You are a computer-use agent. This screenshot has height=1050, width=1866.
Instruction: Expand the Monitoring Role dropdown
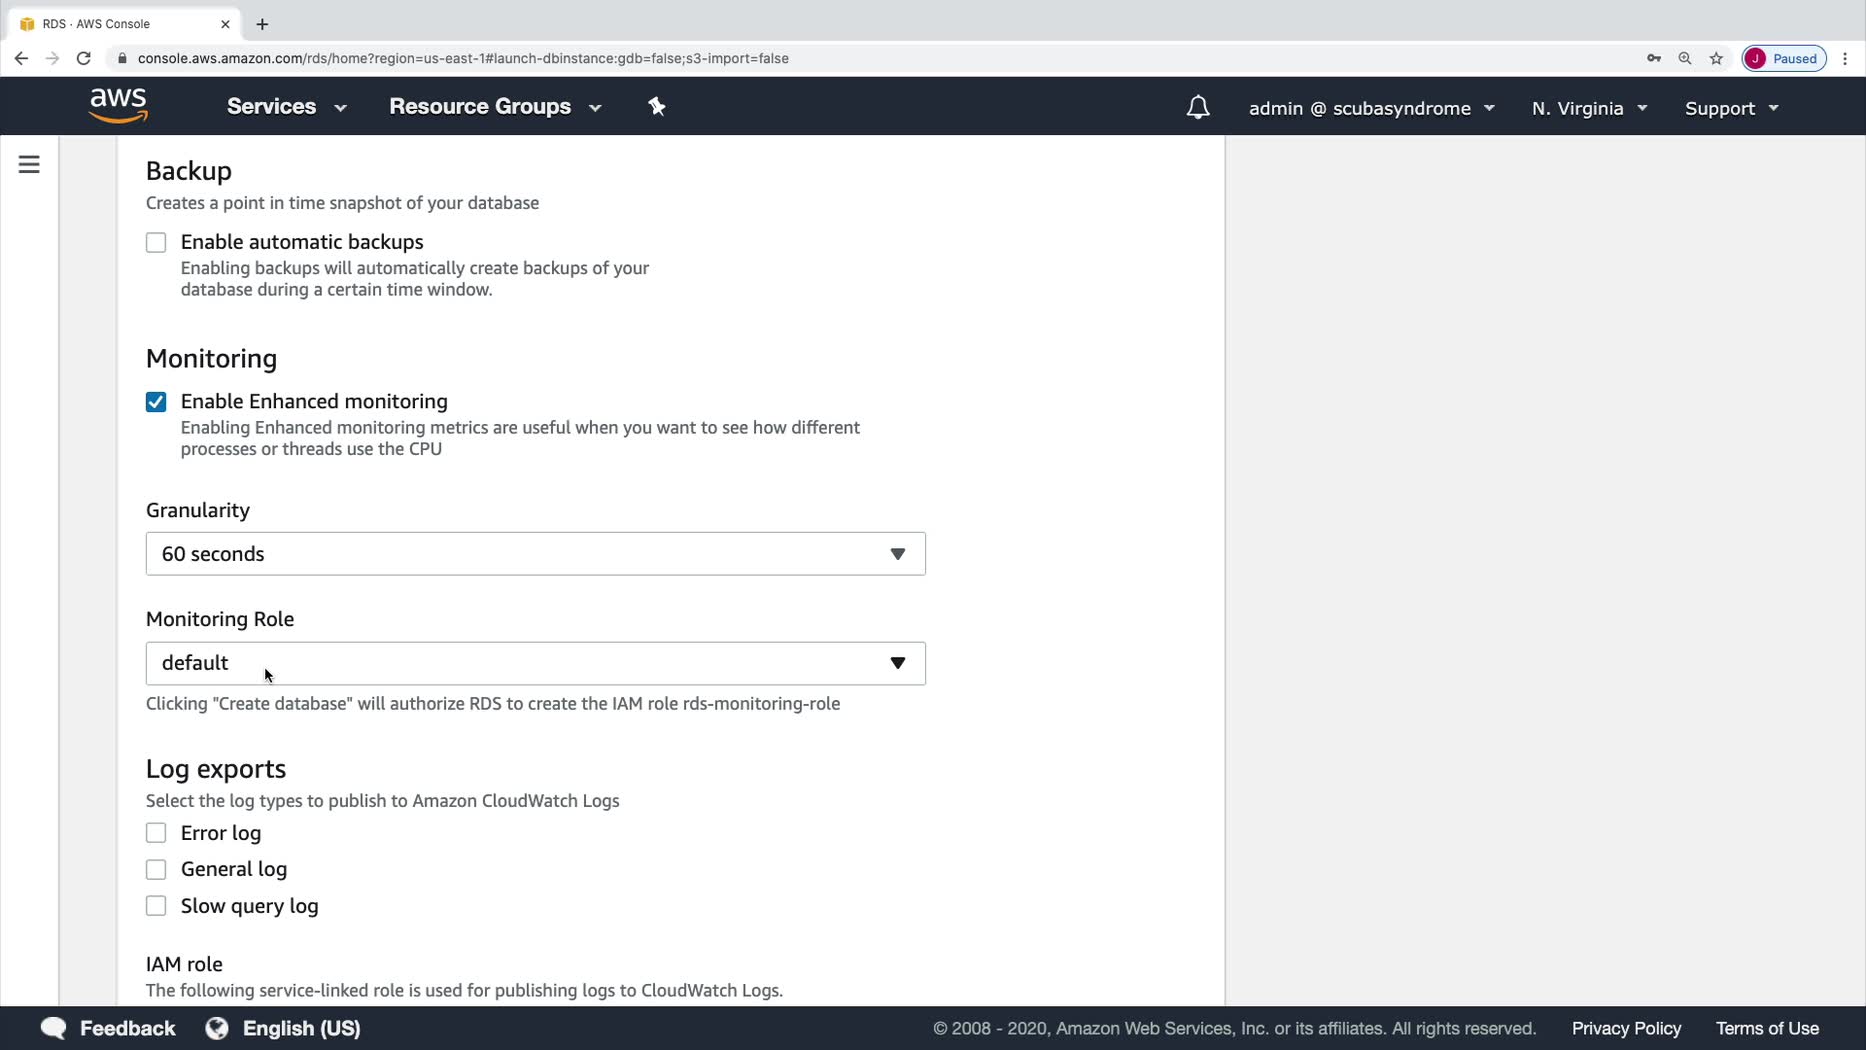coord(535,663)
